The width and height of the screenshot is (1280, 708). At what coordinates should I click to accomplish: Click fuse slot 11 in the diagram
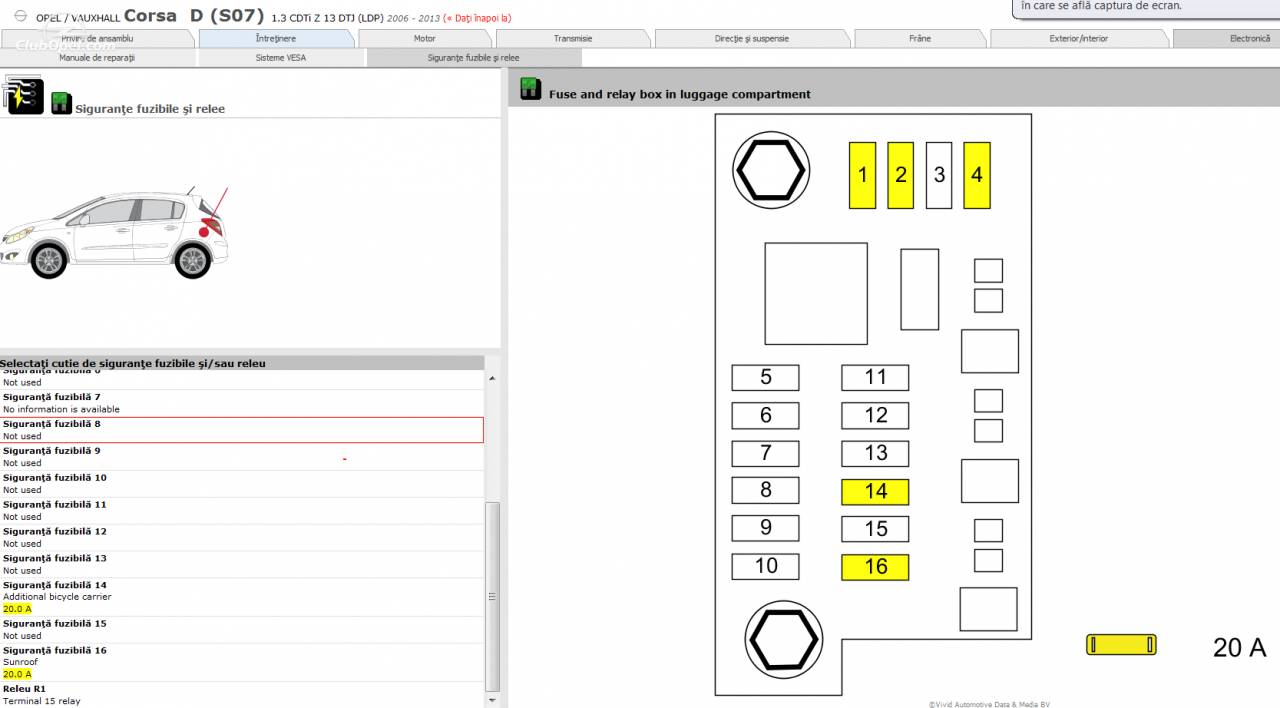(875, 378)
